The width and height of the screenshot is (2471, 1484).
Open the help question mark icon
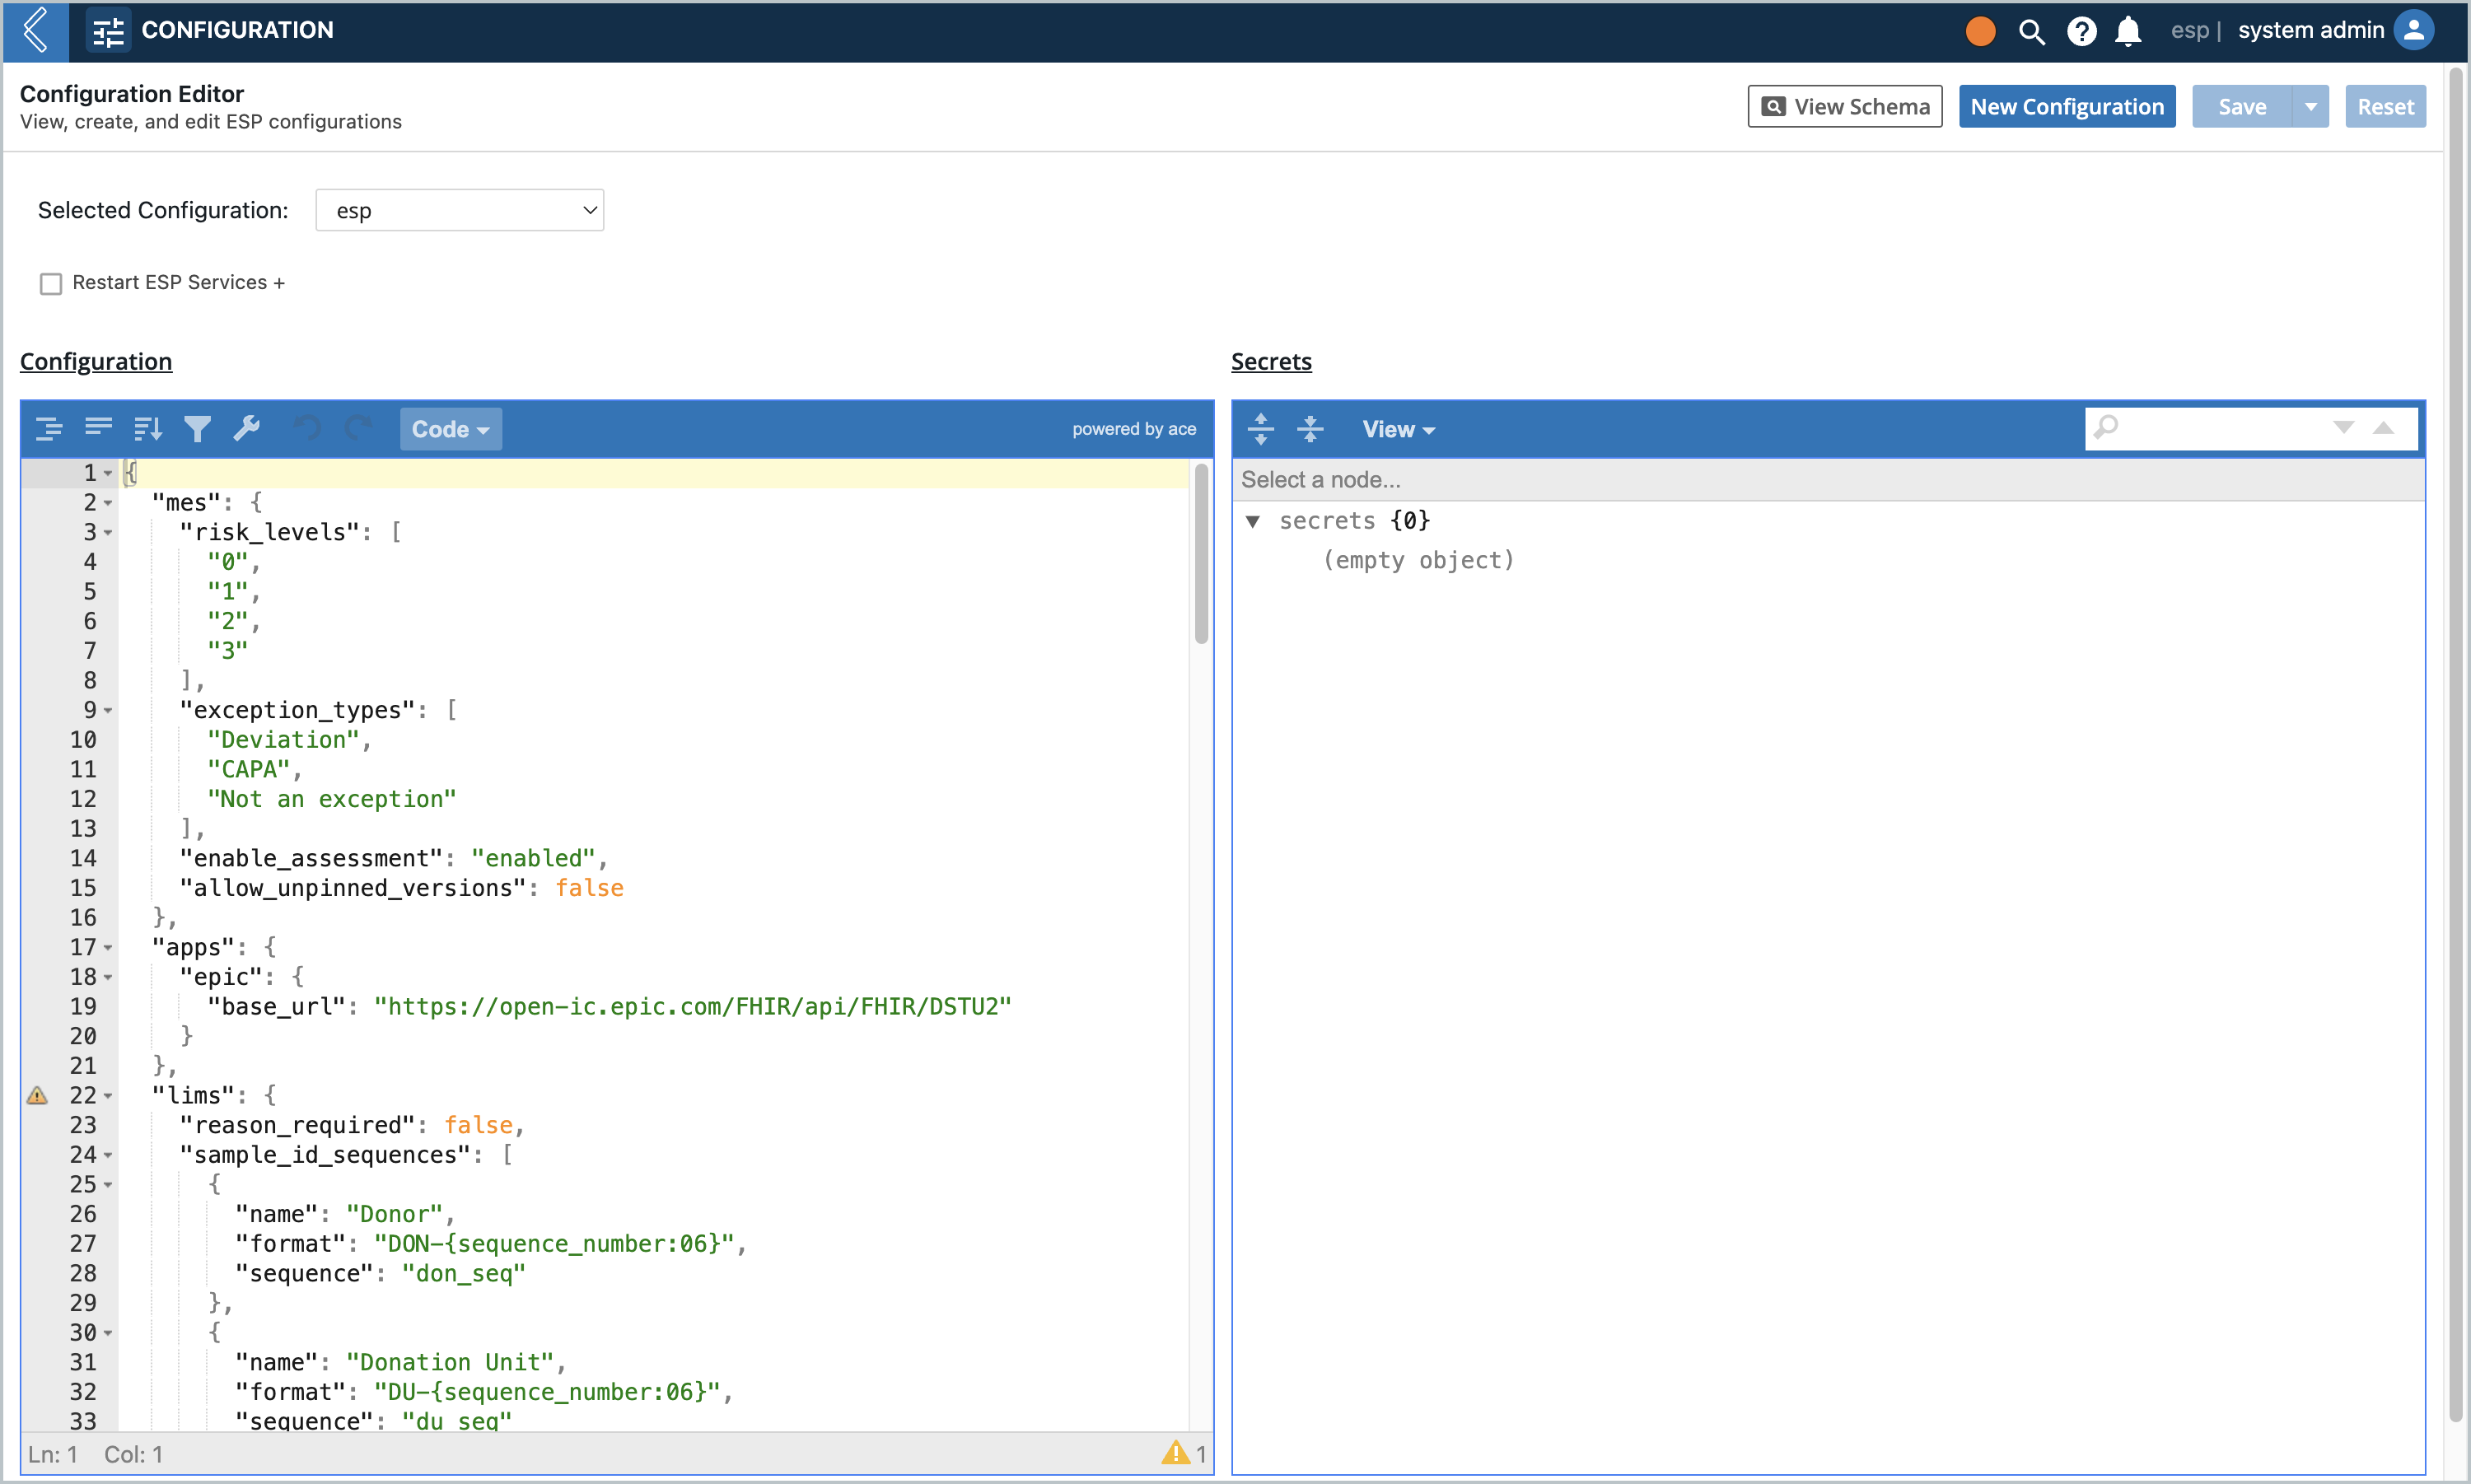click(2081, 31)
